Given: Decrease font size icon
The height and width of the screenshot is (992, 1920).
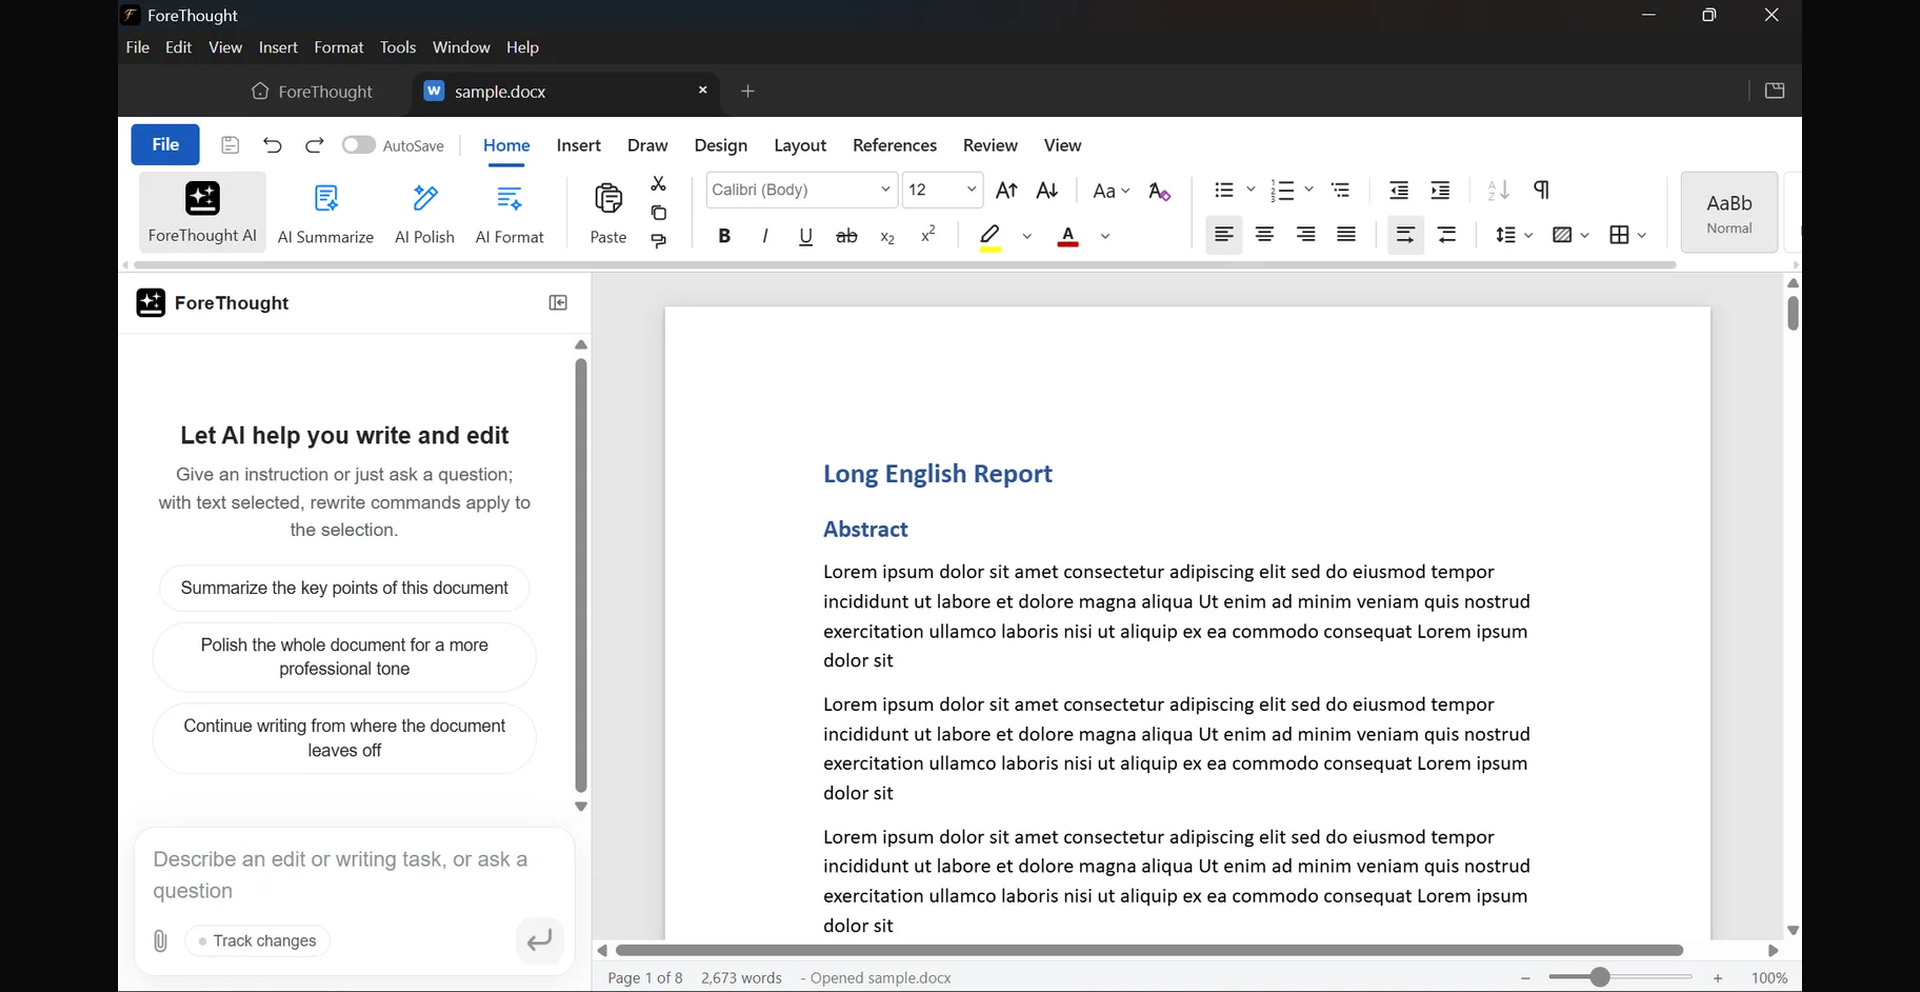Looking at the screenshot, I should point(1047,190).
